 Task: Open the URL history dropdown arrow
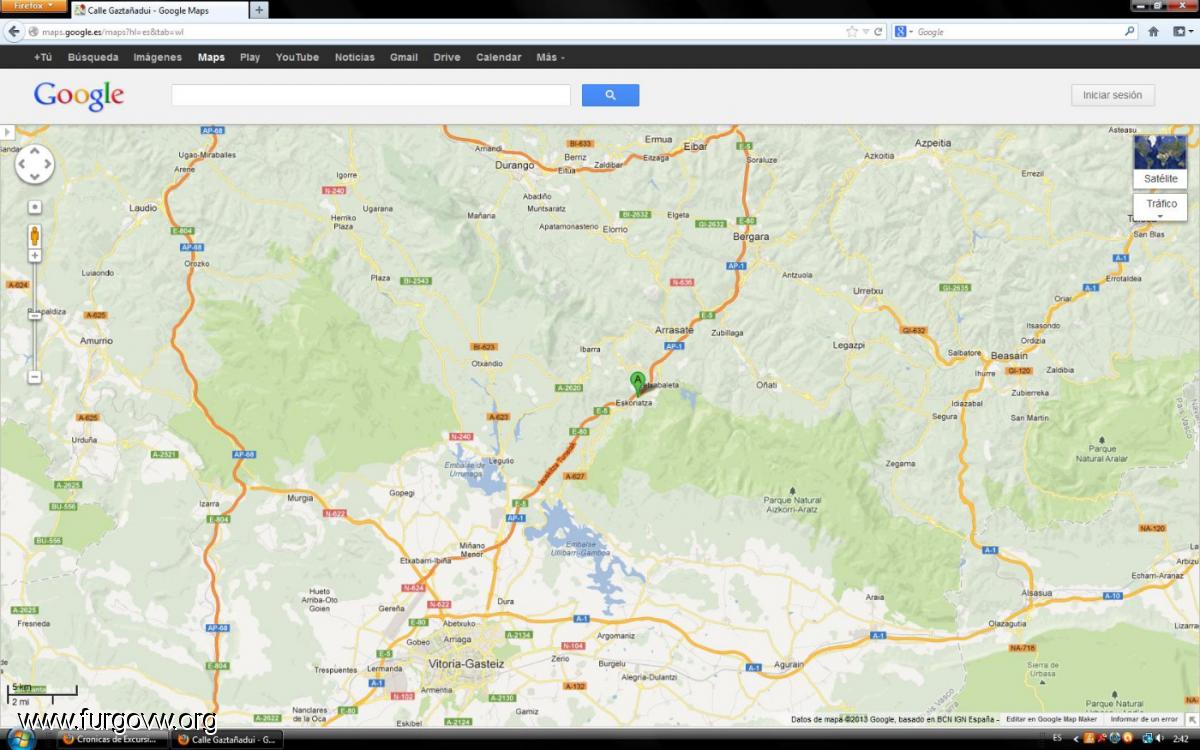(866, 32)
